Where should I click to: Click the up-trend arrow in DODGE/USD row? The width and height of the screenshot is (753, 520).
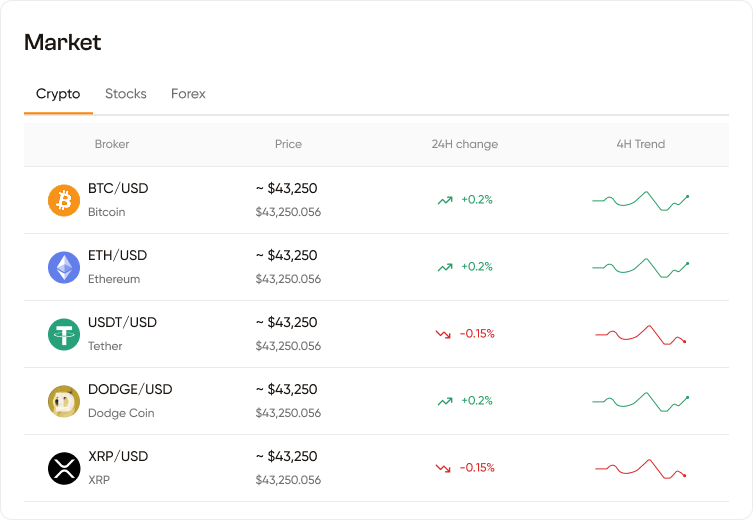point(445,401)
